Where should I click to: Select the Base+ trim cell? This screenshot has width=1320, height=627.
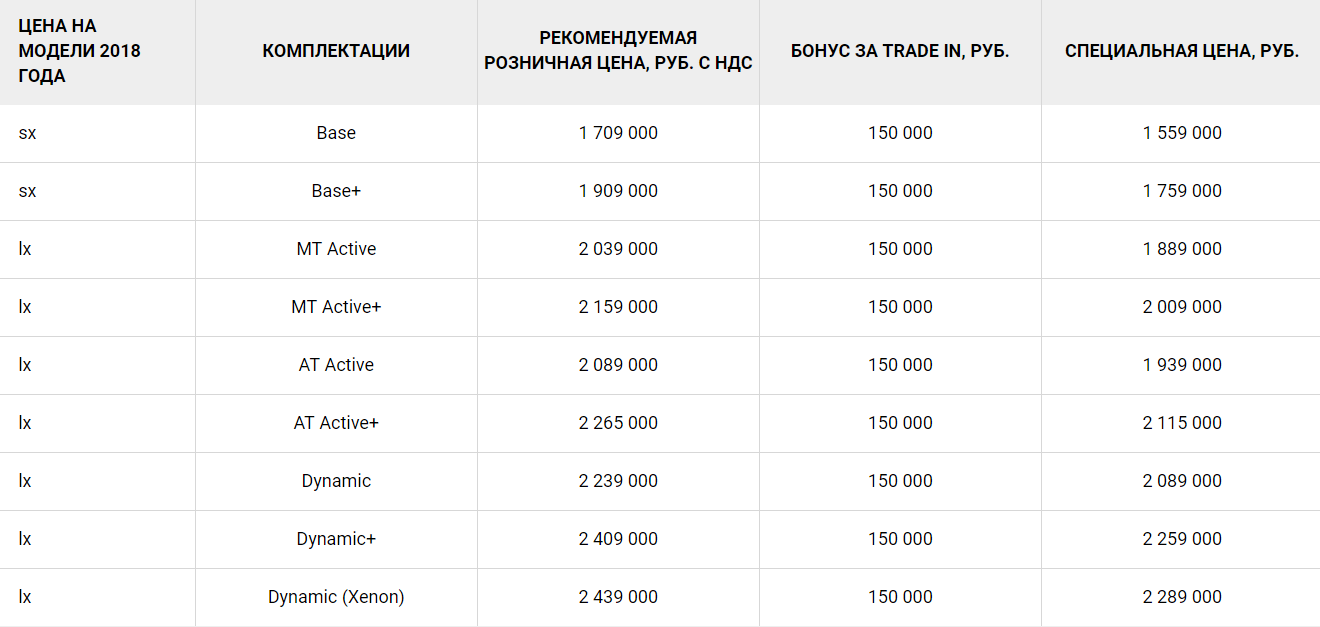(x=336, y=191)
